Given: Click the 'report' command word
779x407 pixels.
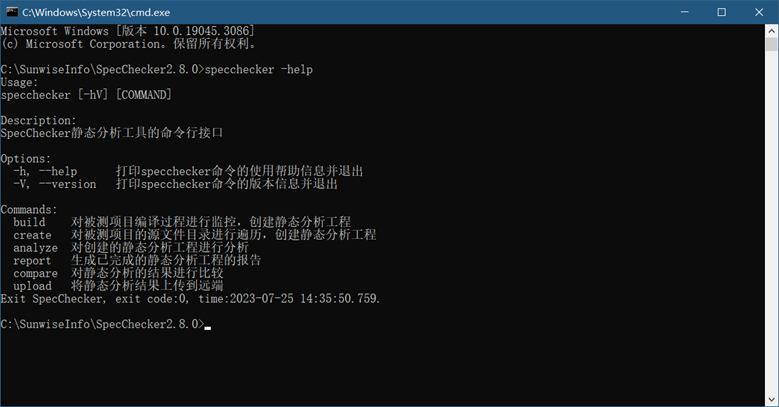Looking at the screenshot, I should 32,260.
